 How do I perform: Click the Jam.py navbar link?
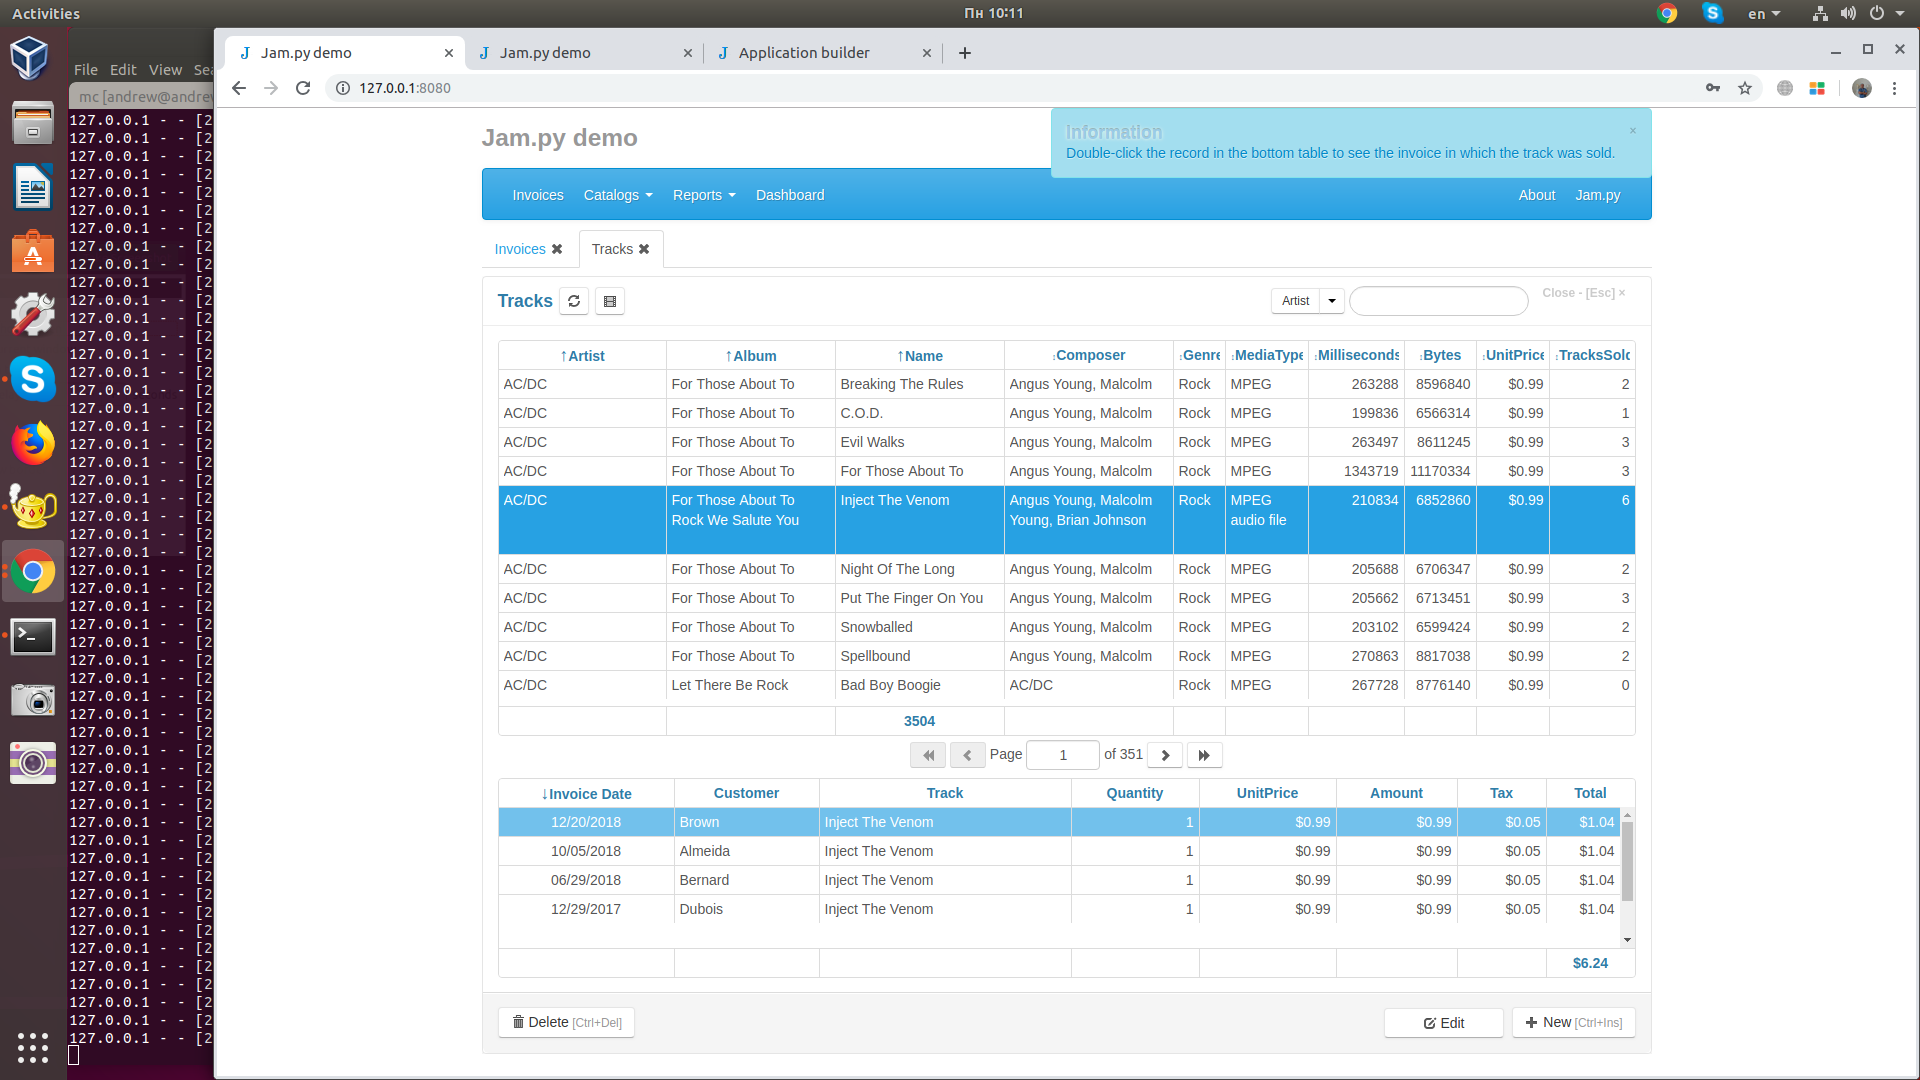[x=1598, y=195]
